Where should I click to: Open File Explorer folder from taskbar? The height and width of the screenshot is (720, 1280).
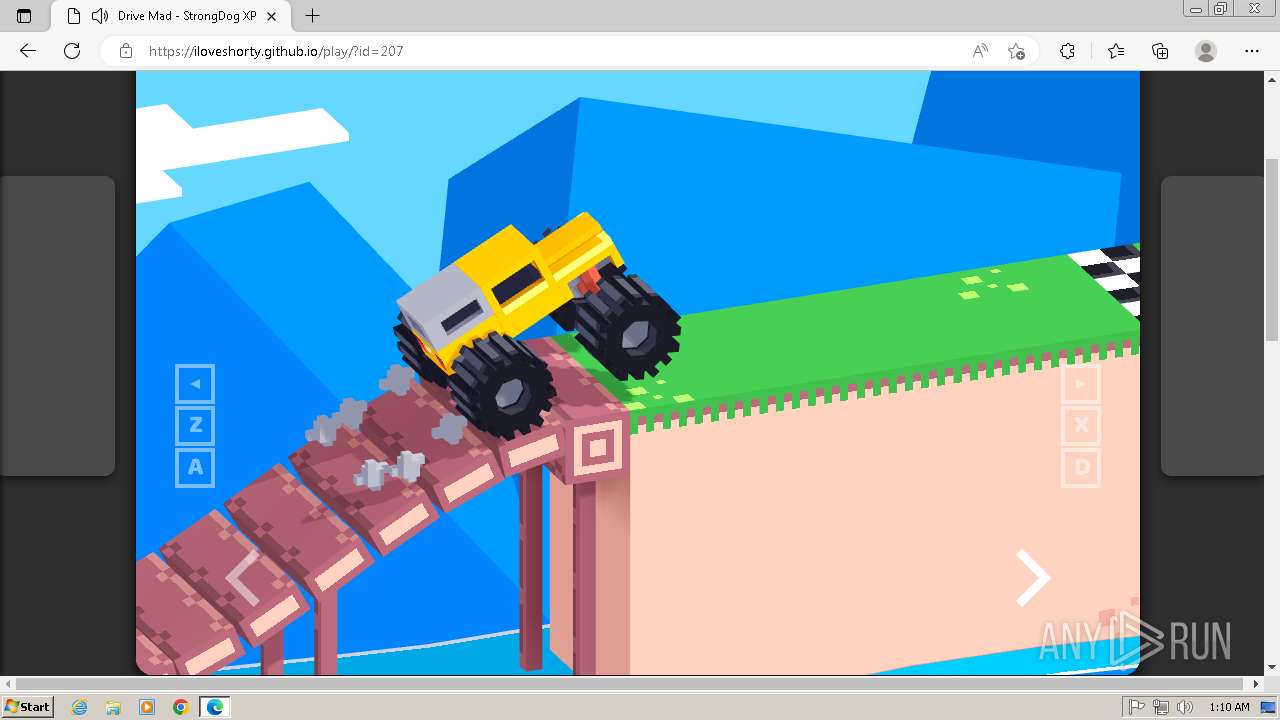click(x=113, y=707)
